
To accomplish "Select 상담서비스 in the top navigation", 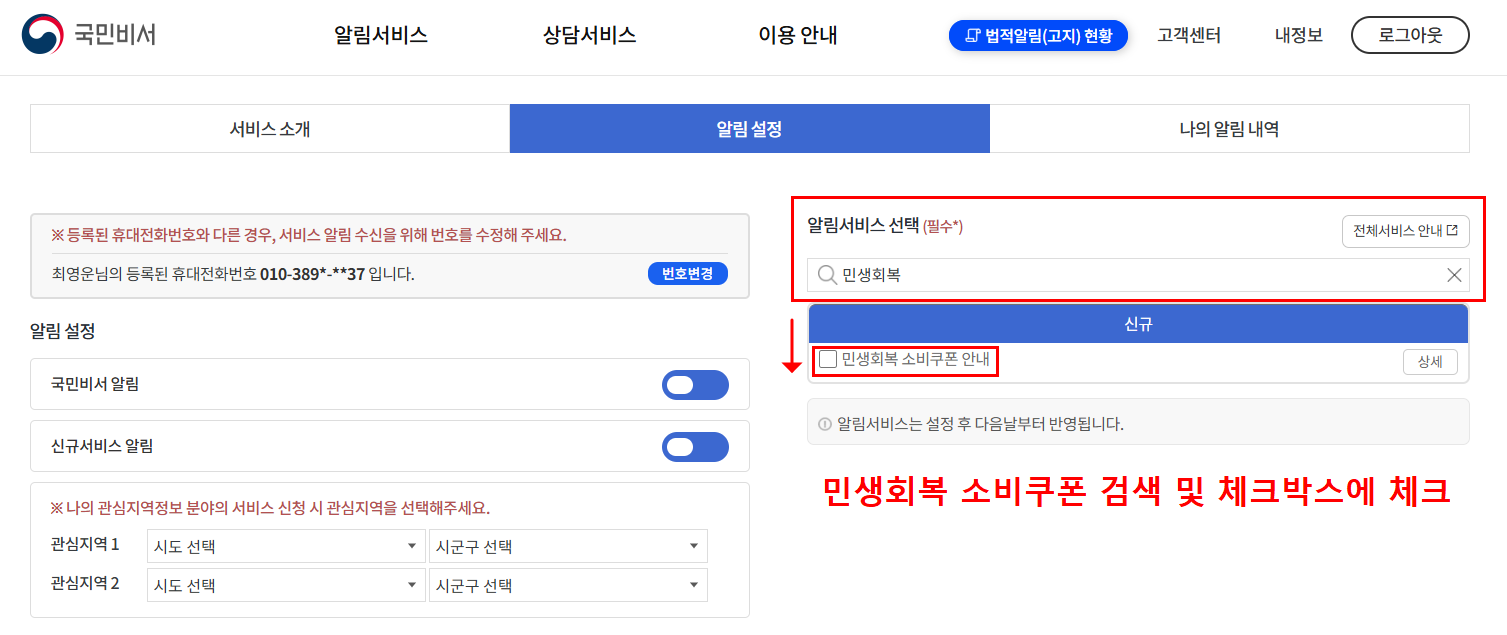I will (588, 36).
